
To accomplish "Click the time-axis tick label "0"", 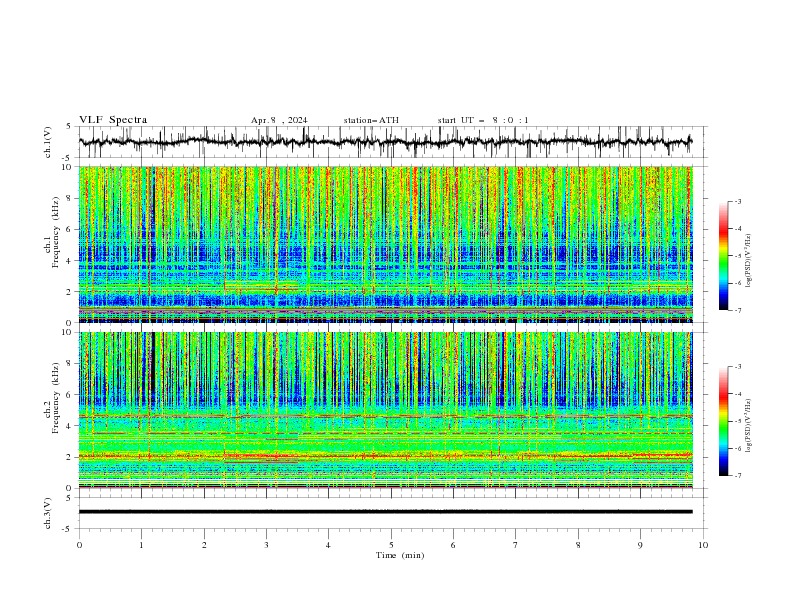I will 79,545.
